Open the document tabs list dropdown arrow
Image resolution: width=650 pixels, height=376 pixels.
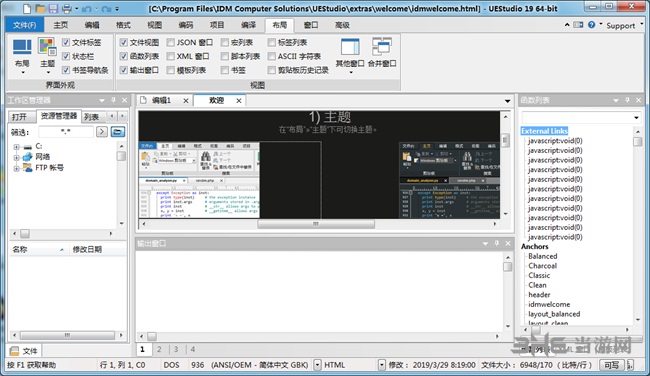(x=507, y=101)
